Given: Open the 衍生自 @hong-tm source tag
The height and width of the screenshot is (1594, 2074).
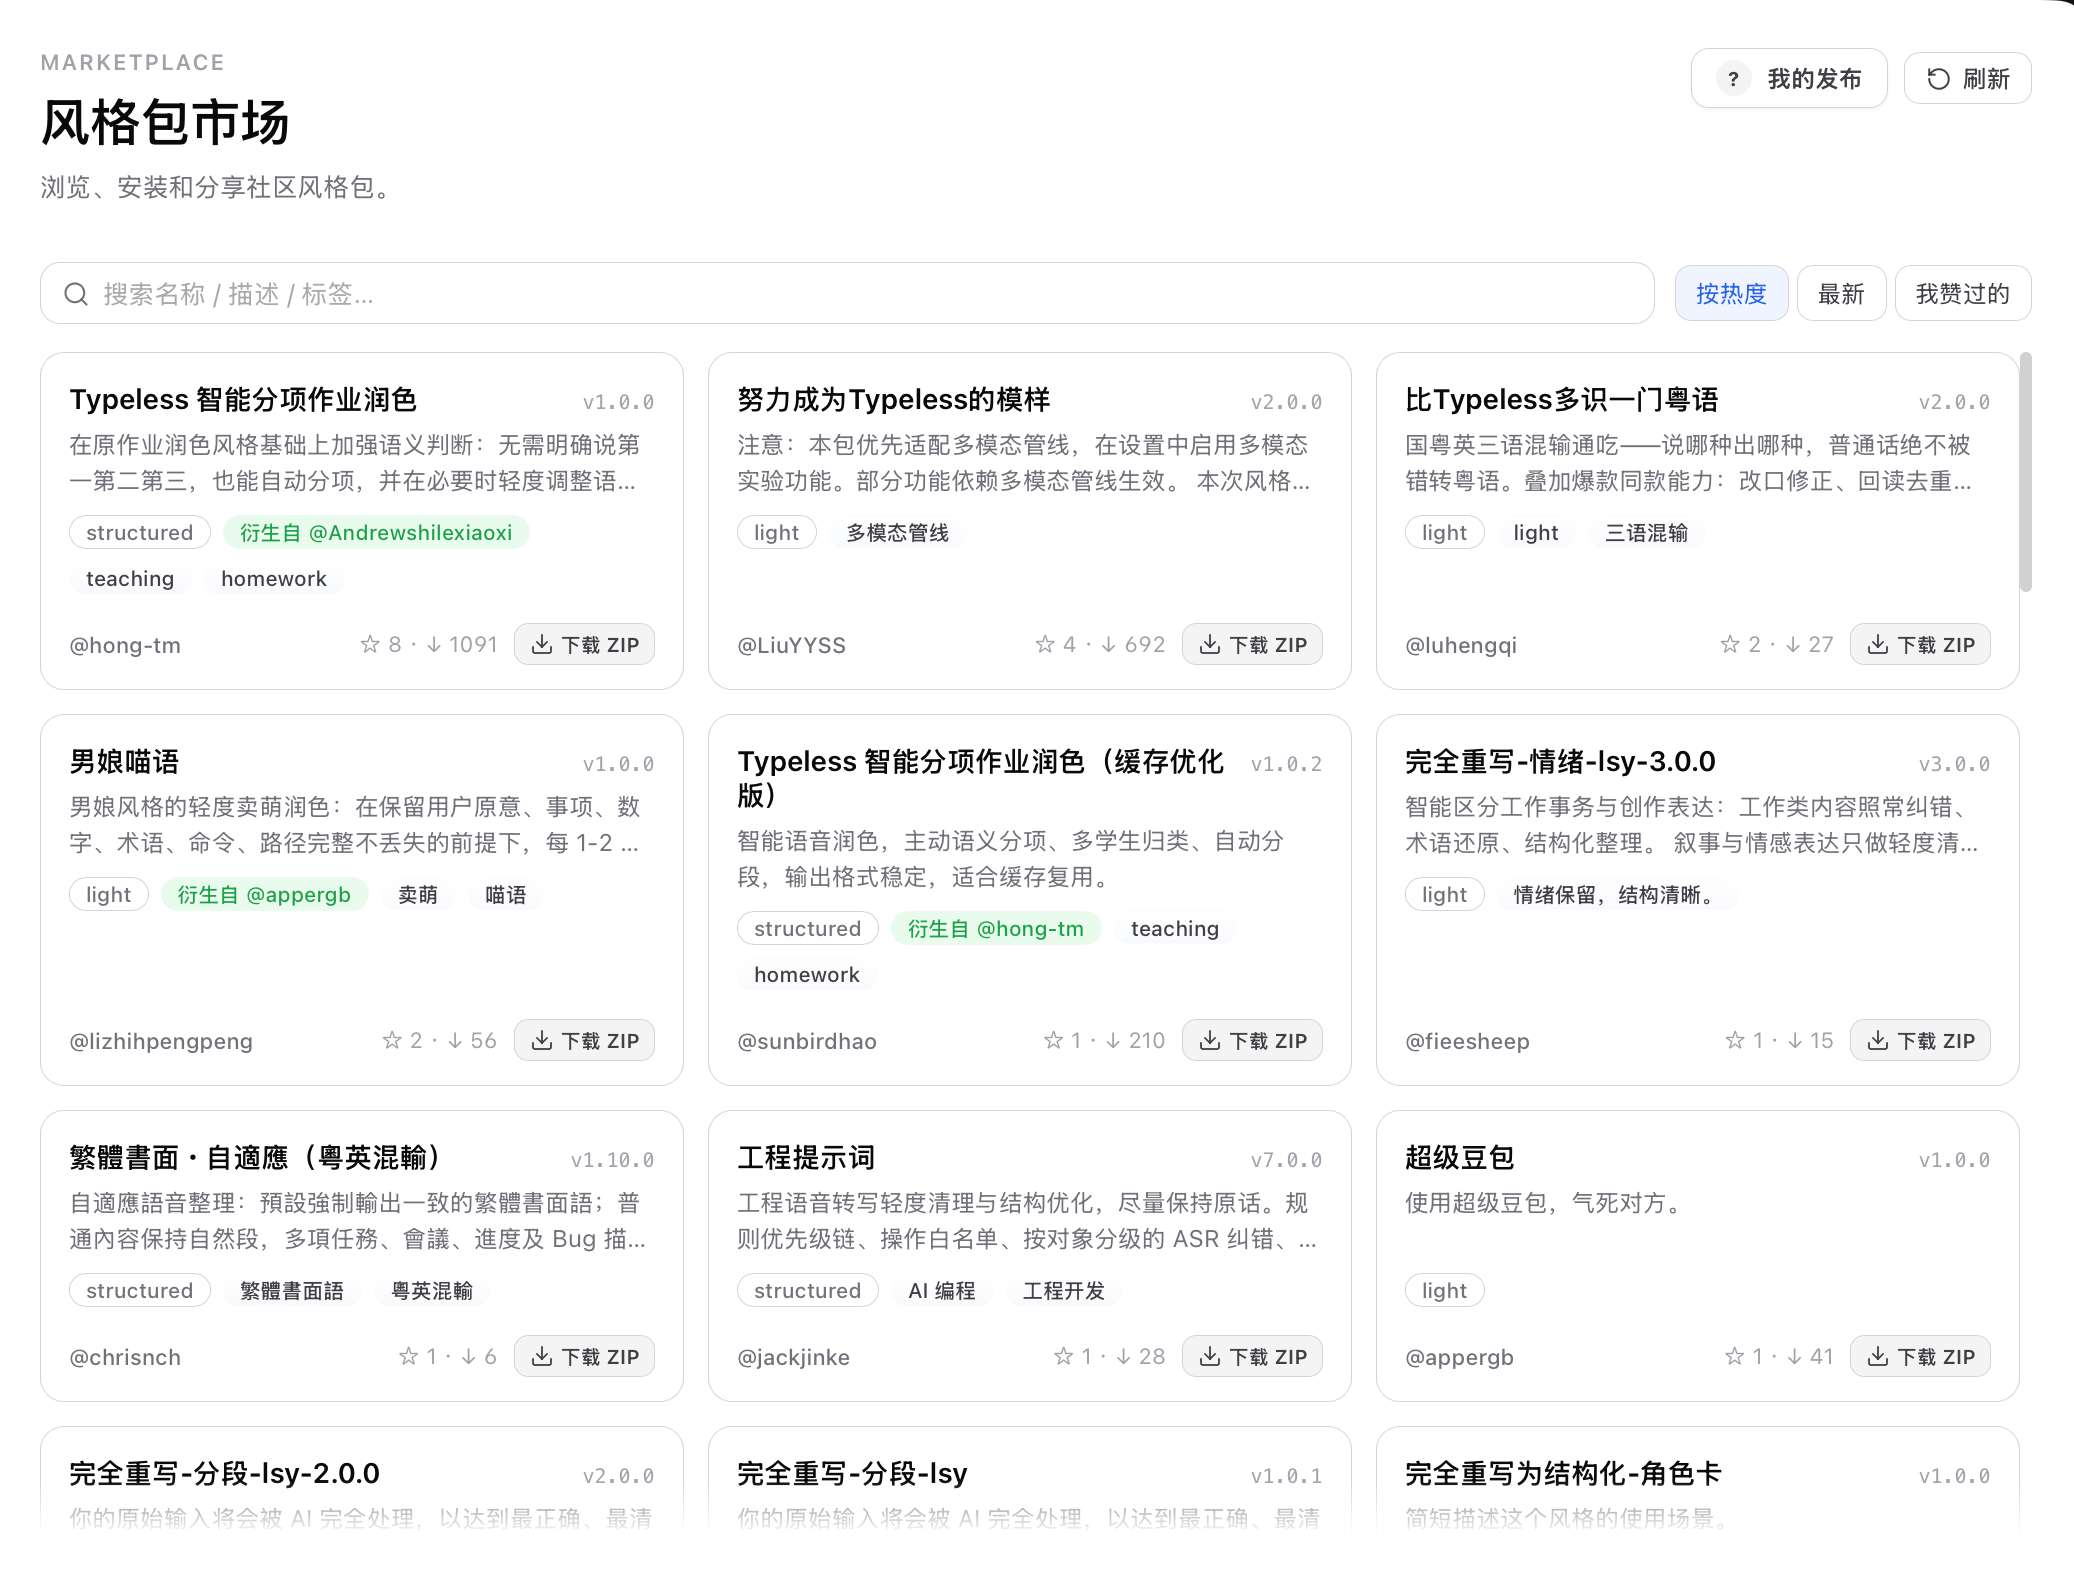Looking at the screenshot, I should tap(996, 929).
